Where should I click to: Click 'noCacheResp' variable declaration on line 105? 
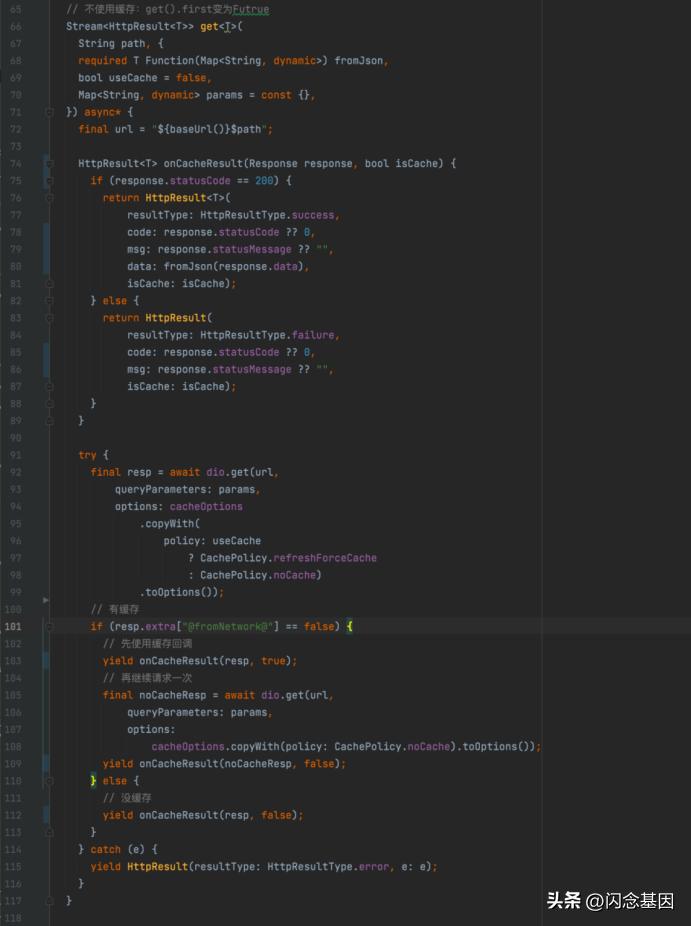(172, 695)
